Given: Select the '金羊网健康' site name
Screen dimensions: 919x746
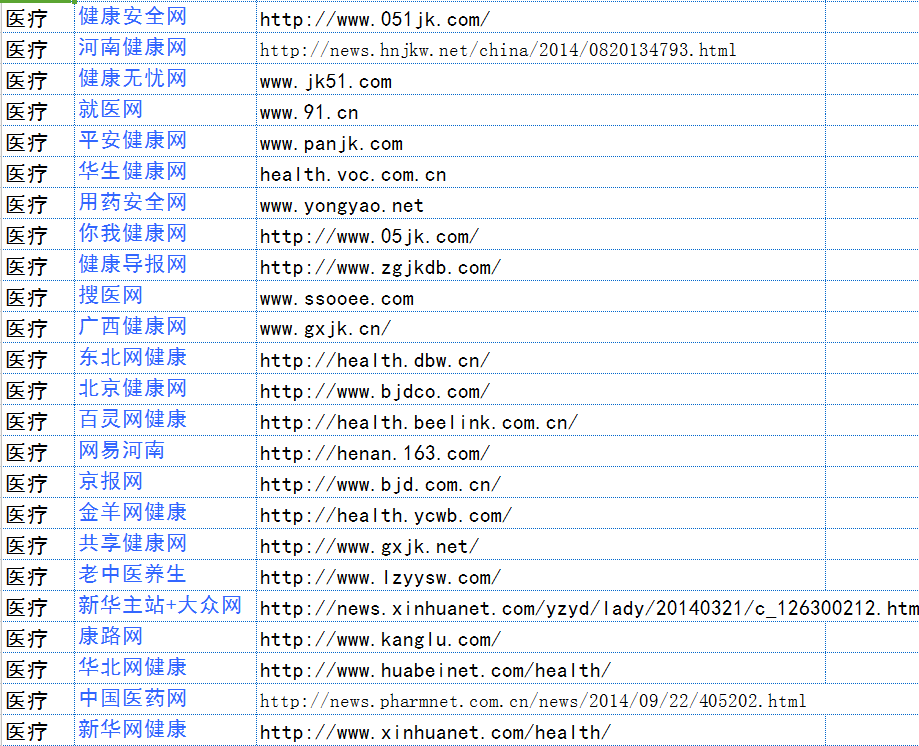Looking at the screenshot, I should click(165, 513).
